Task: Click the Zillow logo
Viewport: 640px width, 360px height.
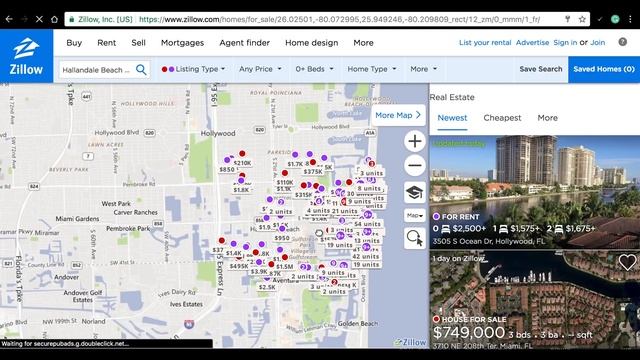Action: click(26, 56)
